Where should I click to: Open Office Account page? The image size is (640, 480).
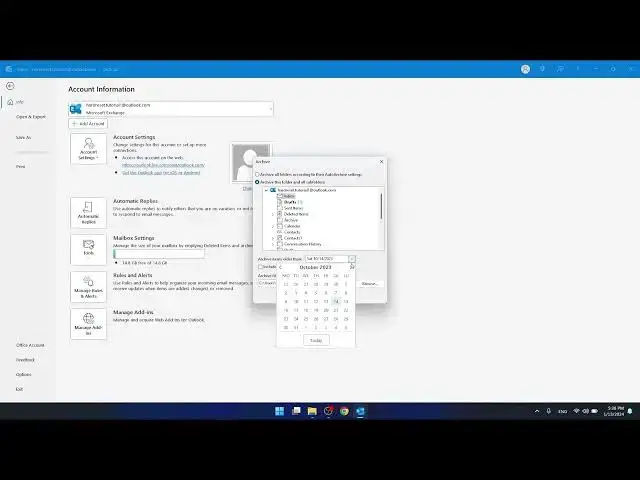[x=30, y=345]
